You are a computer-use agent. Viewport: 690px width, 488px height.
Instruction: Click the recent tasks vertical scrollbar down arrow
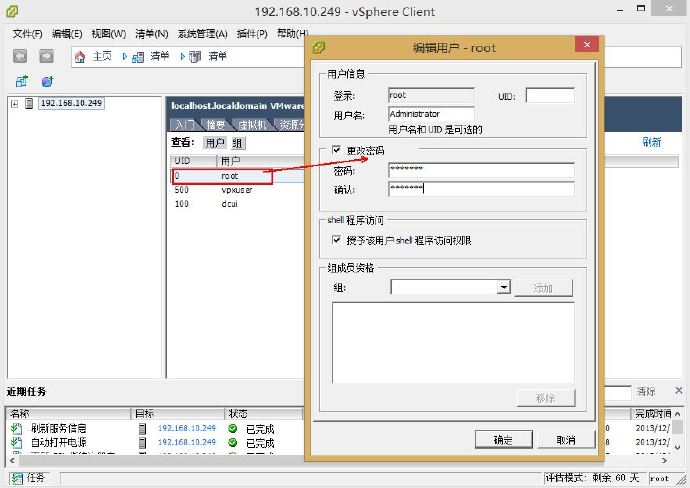pyautogui.click(x=678, y=447)
